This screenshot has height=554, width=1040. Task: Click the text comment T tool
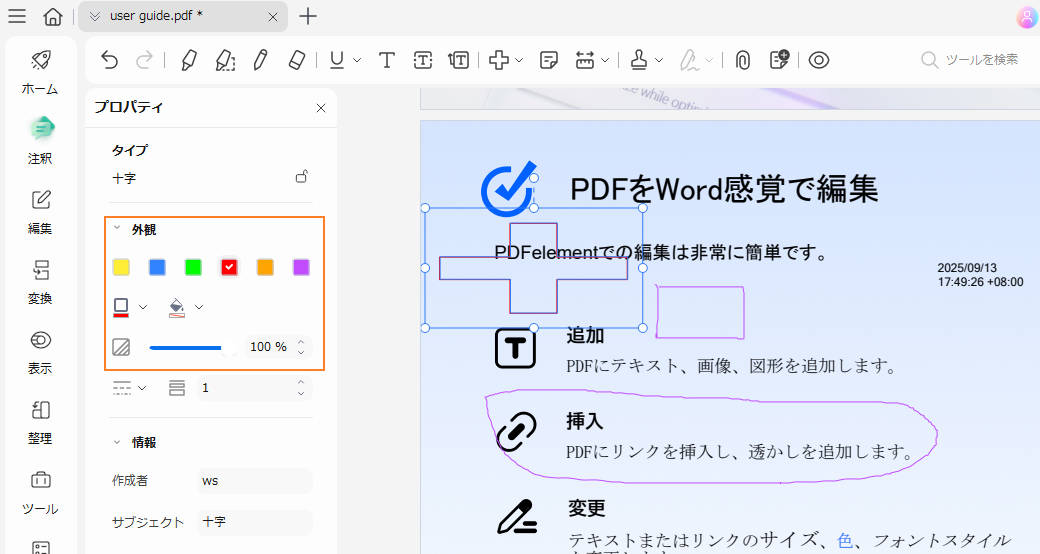click(x=386, y=60)
